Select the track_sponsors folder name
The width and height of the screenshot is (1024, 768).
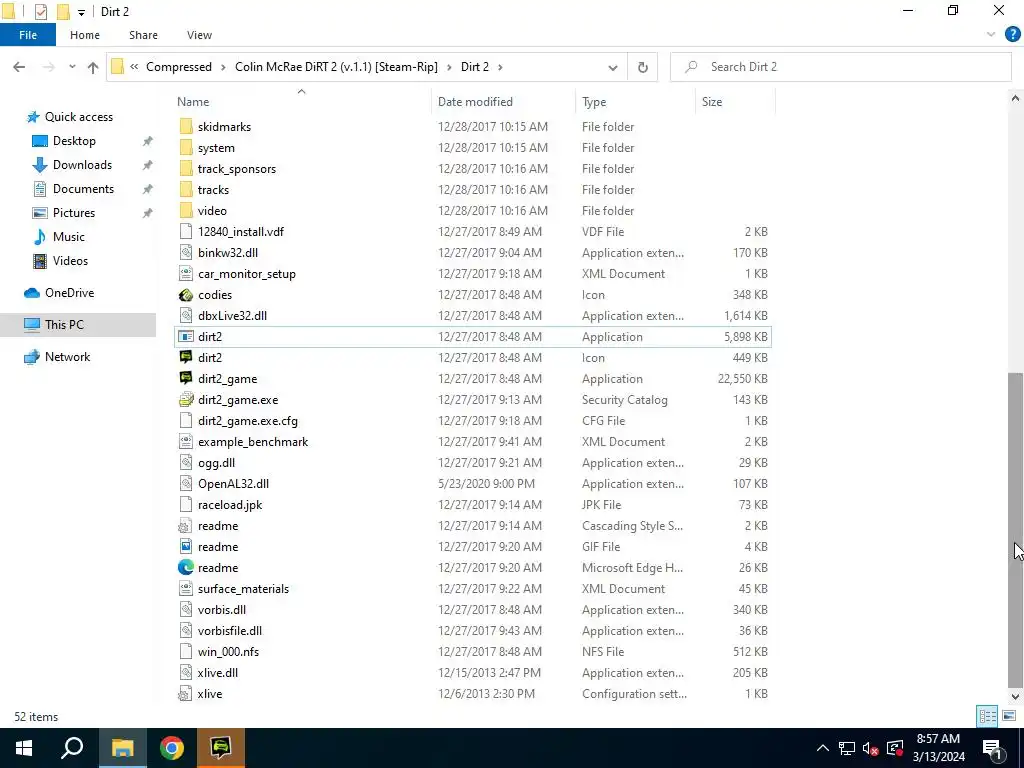point(236,169)
